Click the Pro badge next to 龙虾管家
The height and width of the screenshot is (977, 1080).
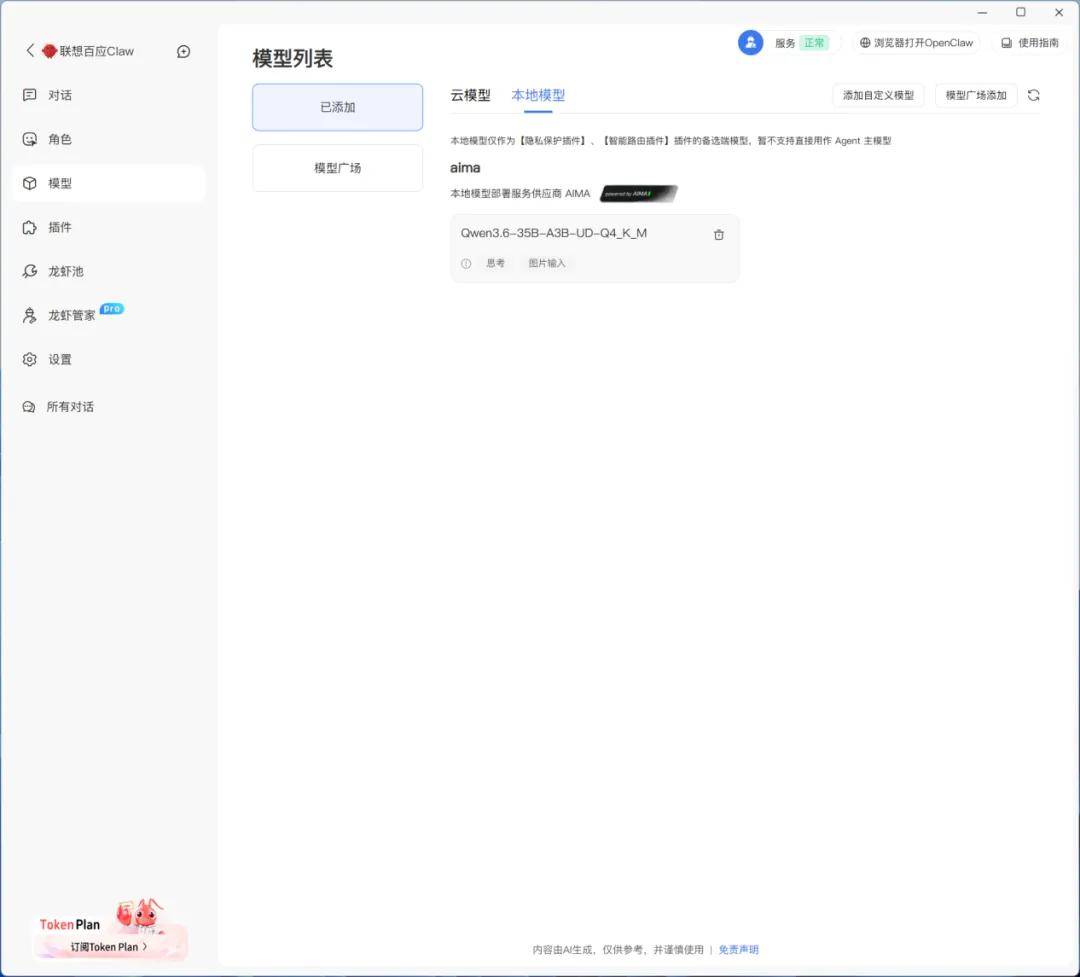[112, 309]
